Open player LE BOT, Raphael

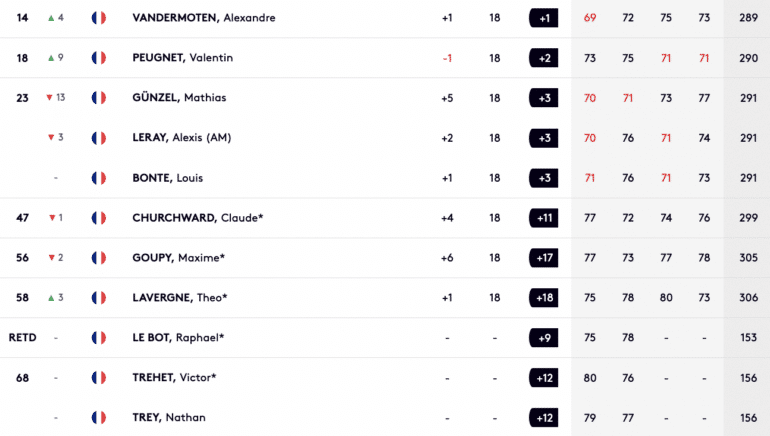(x=178, y=337)
